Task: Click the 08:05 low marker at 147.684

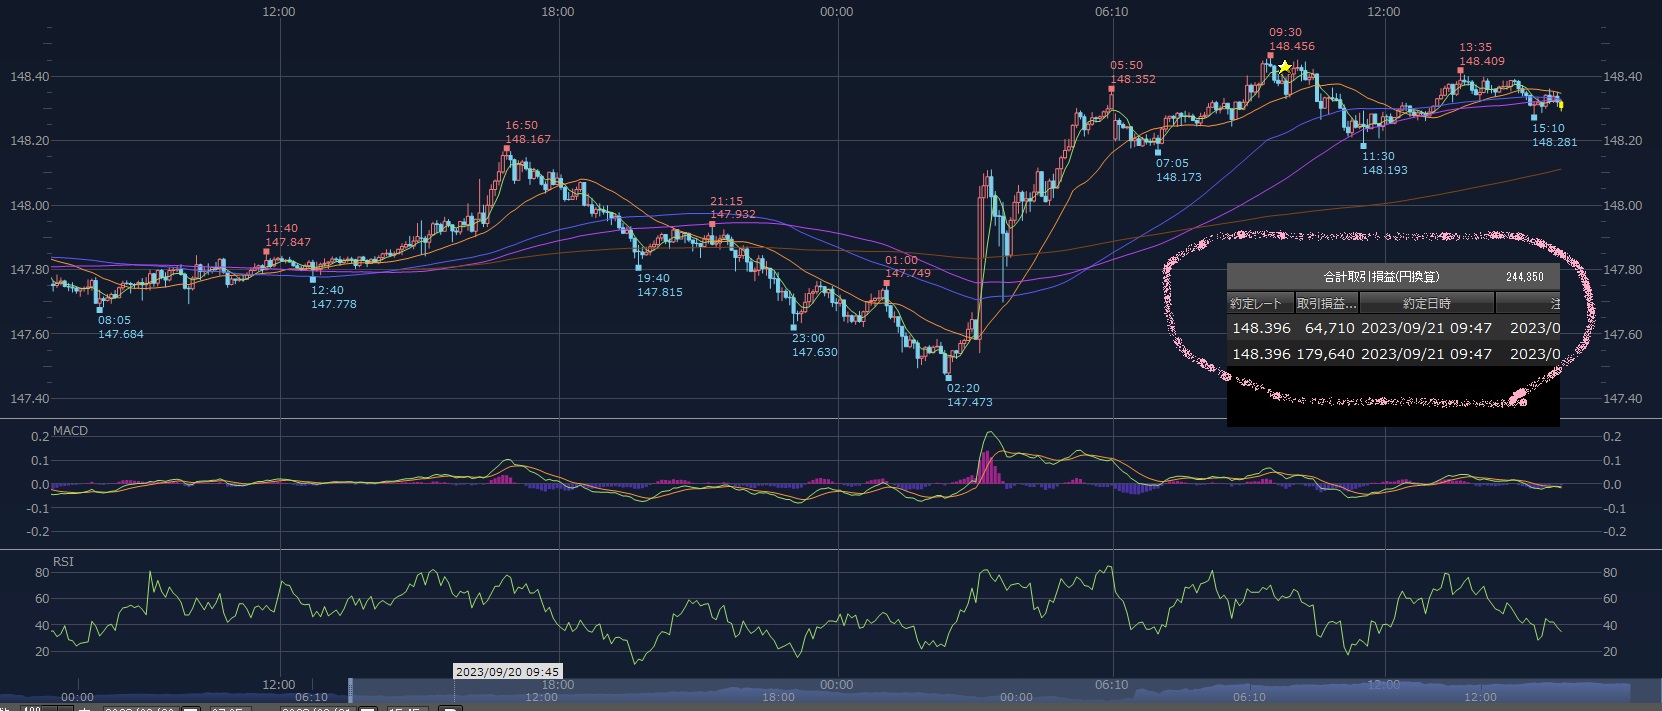Action: point(99,310)
